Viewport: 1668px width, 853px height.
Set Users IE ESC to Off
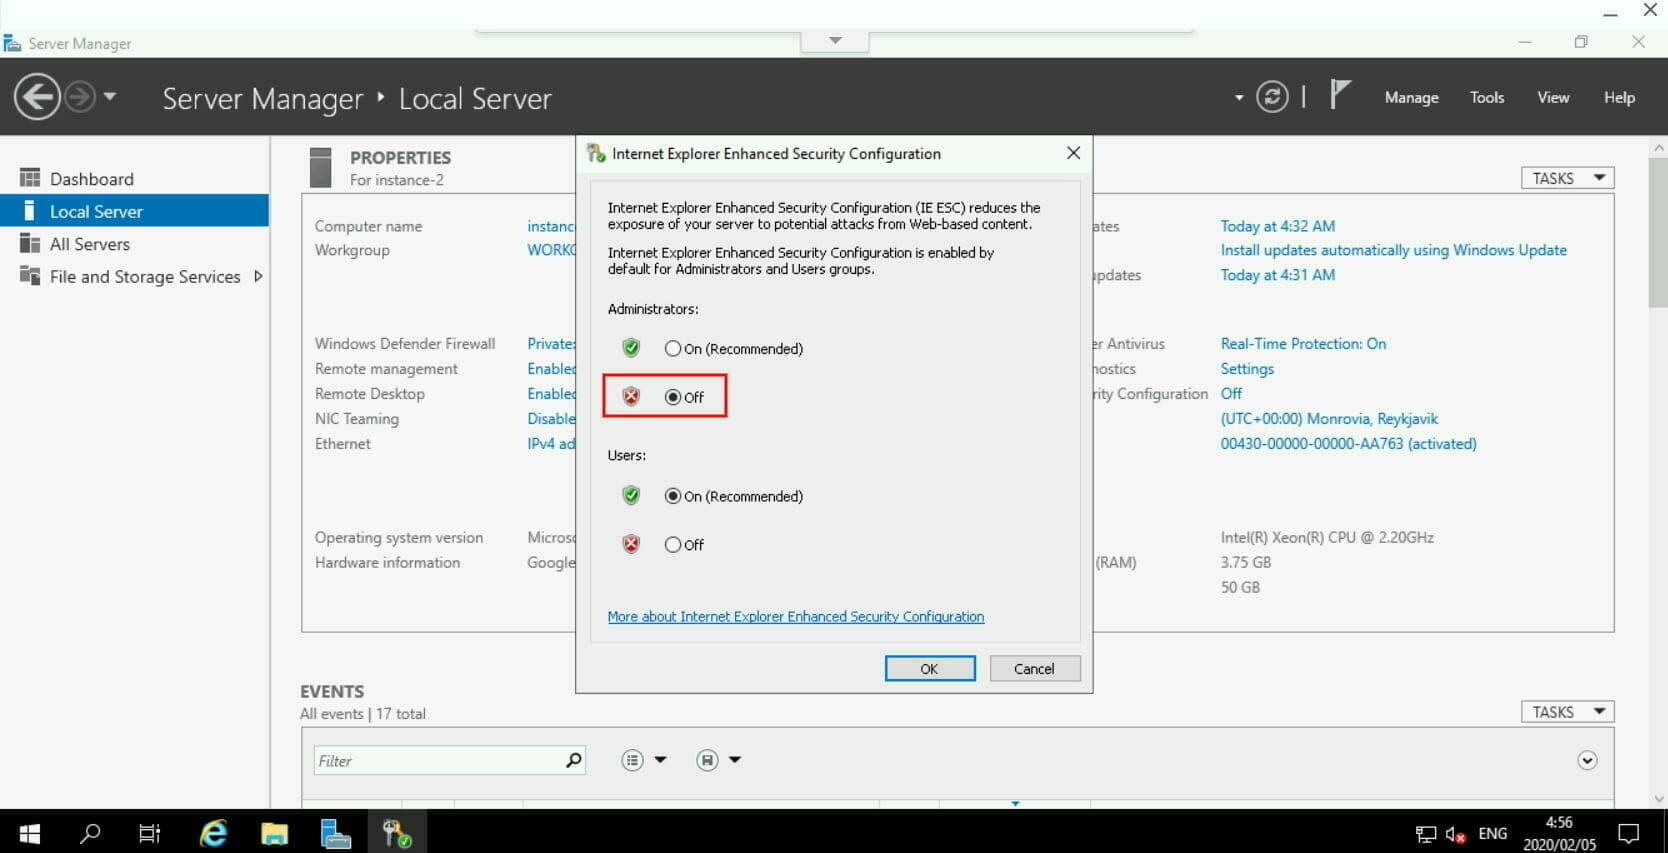pyautogui.click(x=684, y=545)
